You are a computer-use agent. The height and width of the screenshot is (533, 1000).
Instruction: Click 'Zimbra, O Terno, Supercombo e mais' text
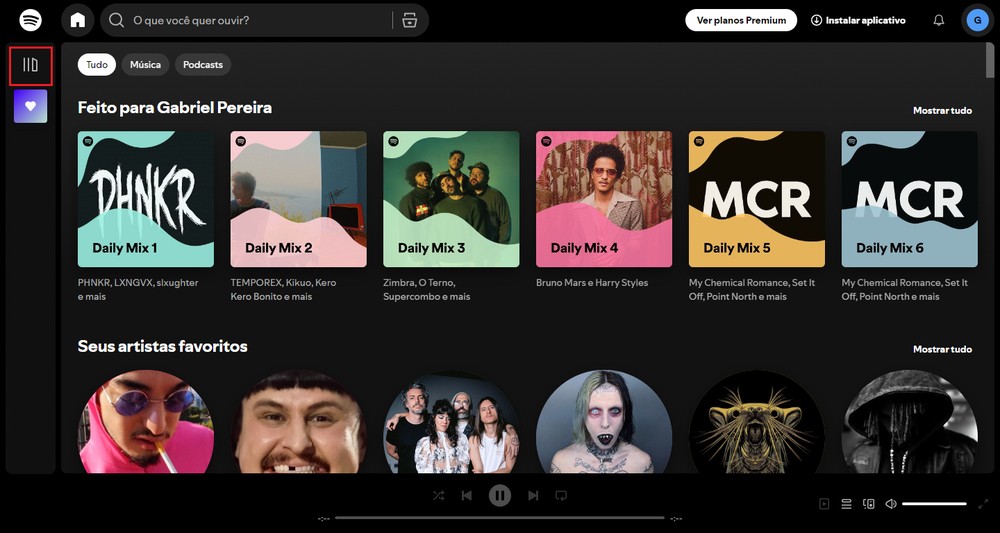click(x=427, y=289)
